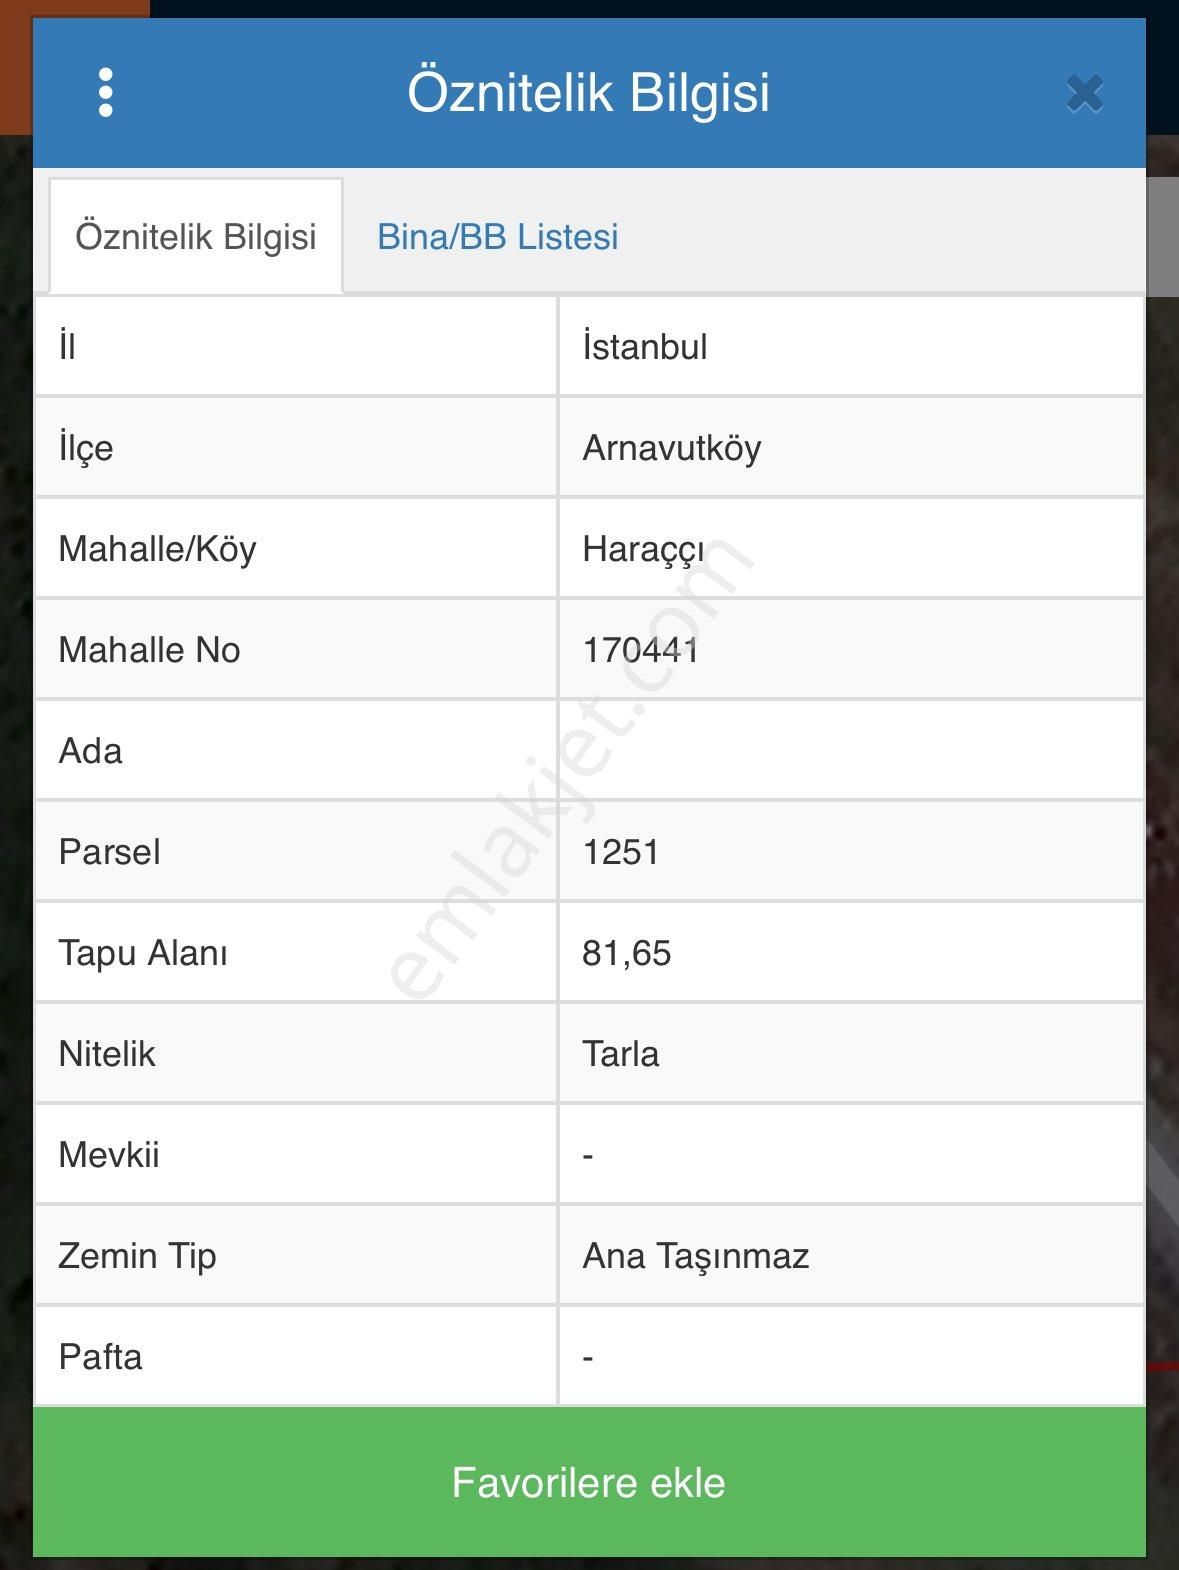Open the three-dot options menu
This screenshot has width=1179, height=1570.
click(106, 93)
